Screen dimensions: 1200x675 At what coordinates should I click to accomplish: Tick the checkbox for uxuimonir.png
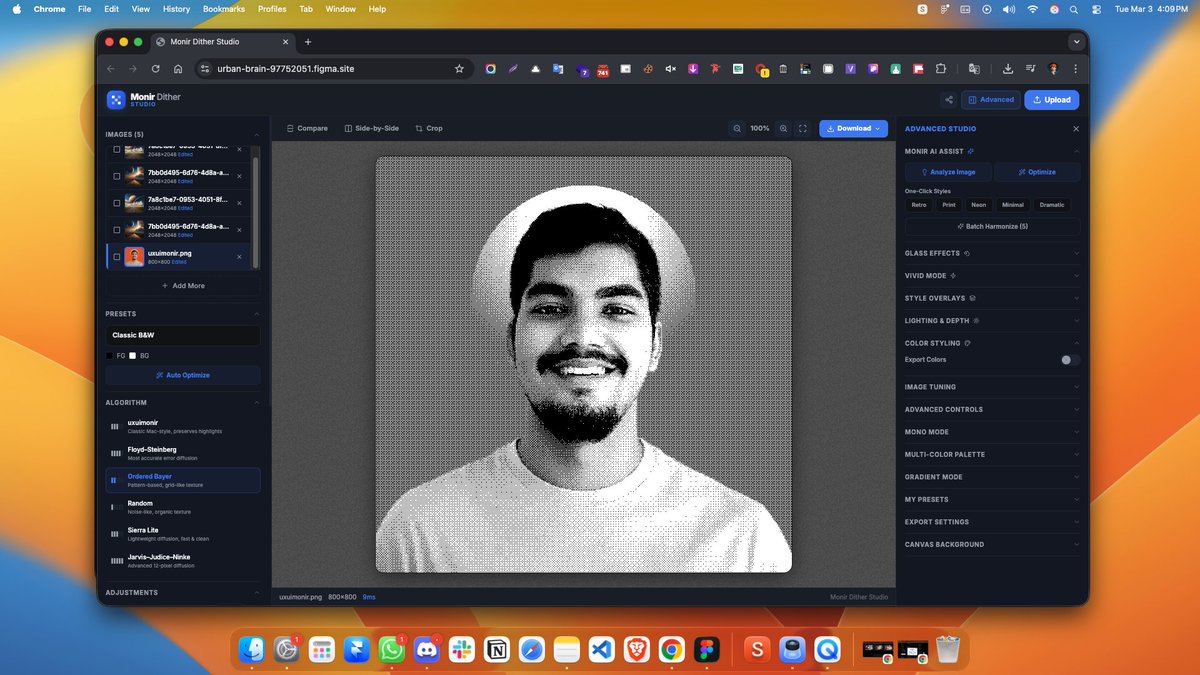[117, 257]
